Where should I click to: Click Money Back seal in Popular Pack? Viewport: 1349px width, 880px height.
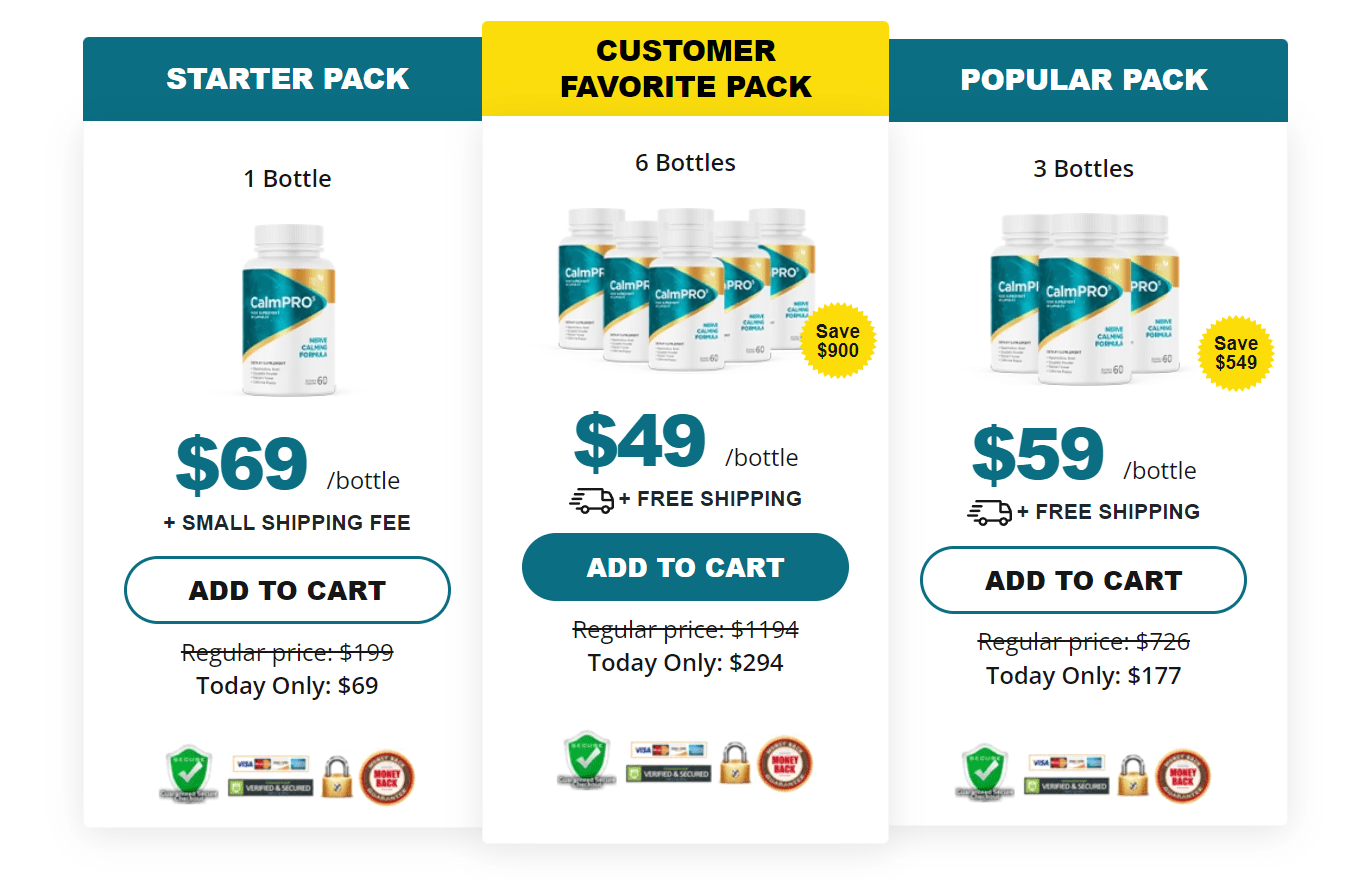click(x=1183, y=776)
